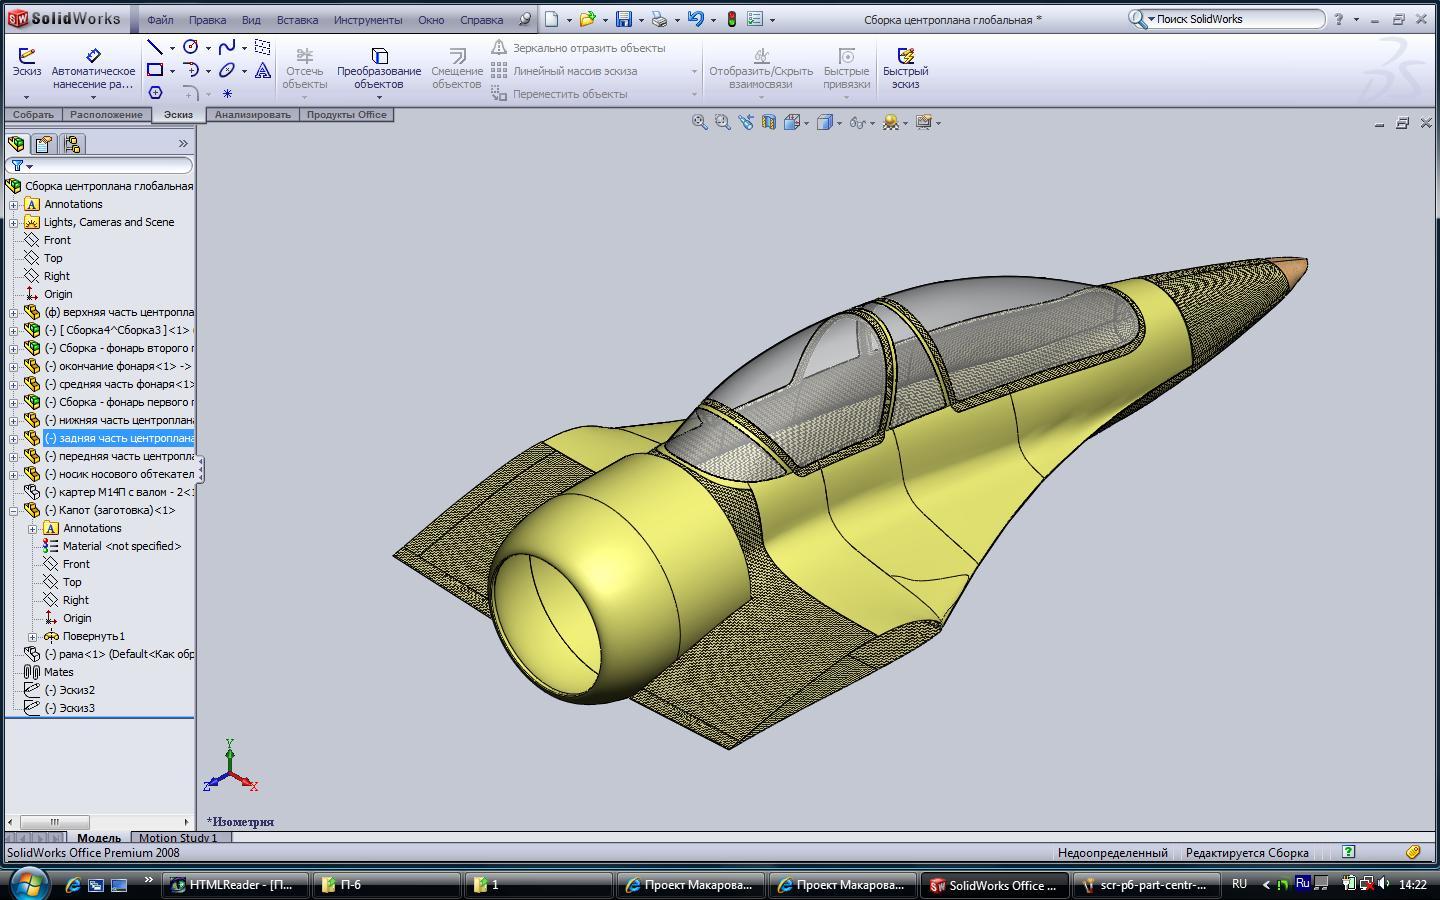Collapse the Капот (заготовка) tree node

click(14, 510)
